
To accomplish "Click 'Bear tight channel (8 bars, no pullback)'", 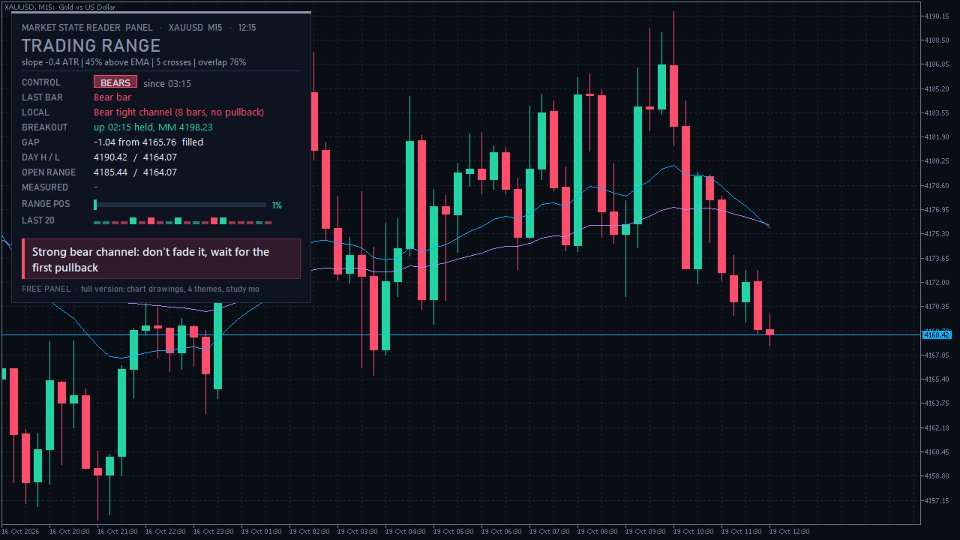I will 179,112.
